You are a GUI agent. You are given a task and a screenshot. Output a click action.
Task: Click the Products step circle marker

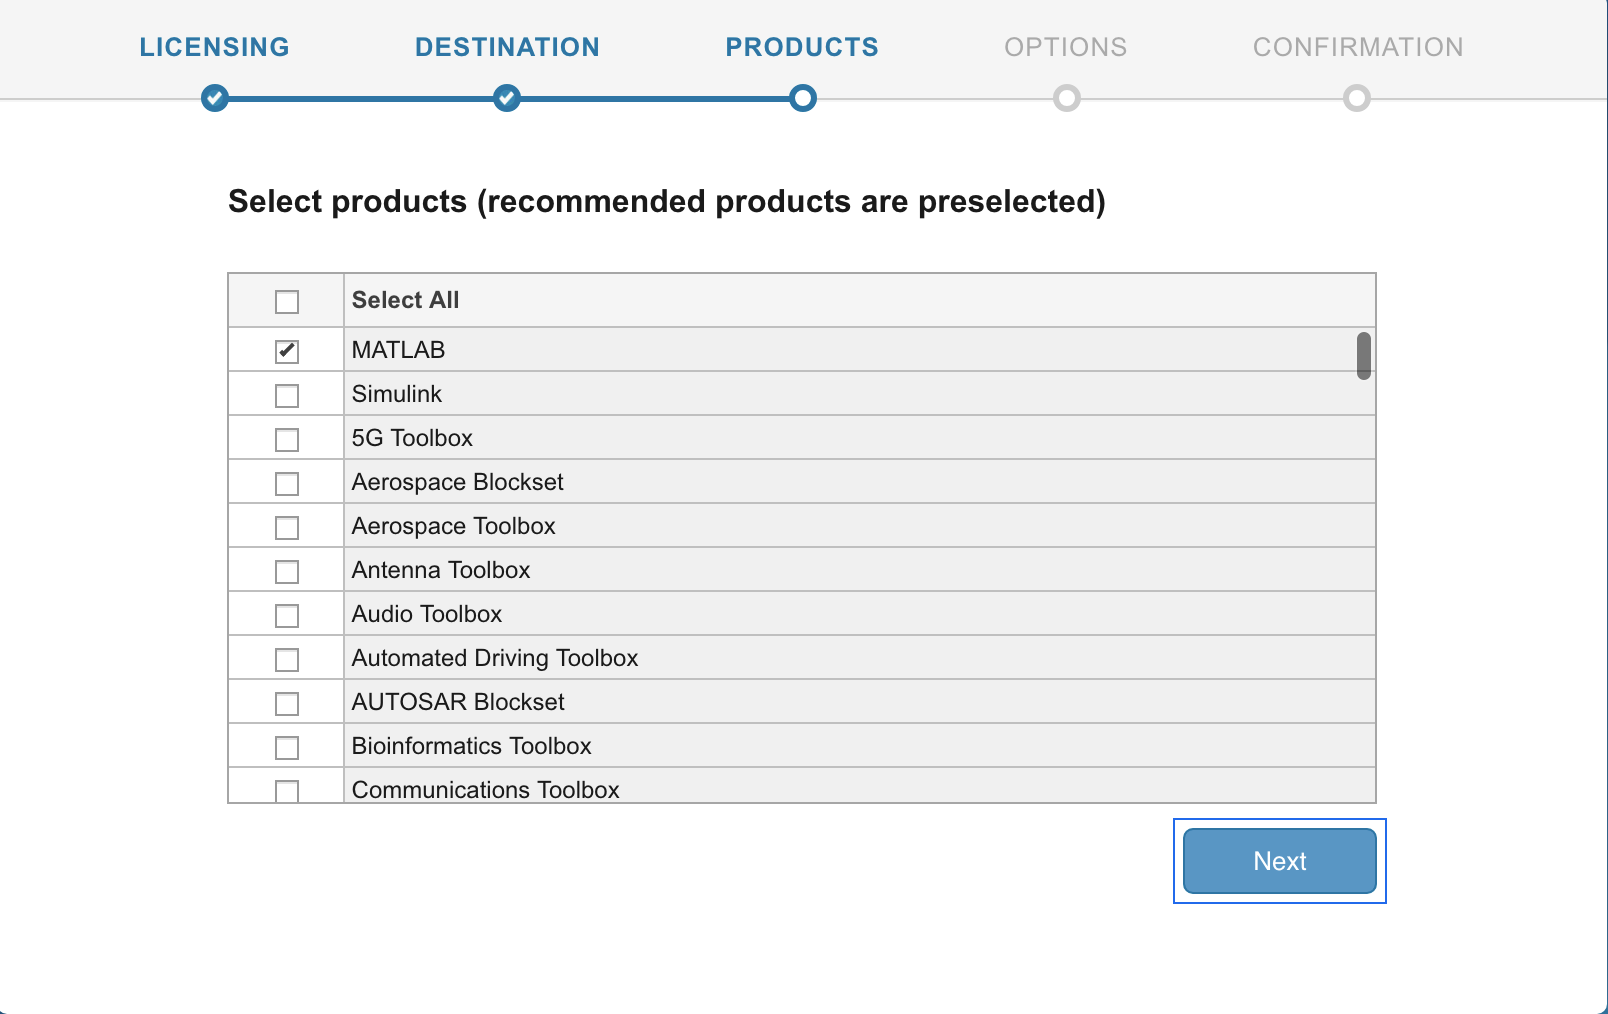pos(802,98)
